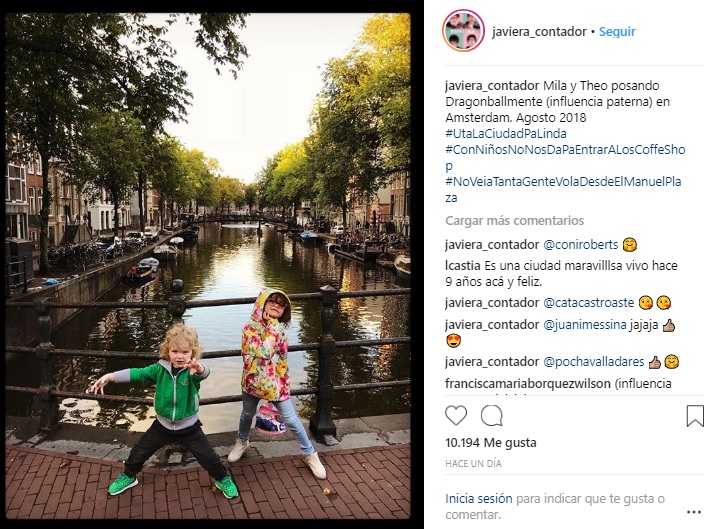Follow the account via Seguir
This screenshot has width=704, height=529.
pyautogui.click(x=617, y=31)
